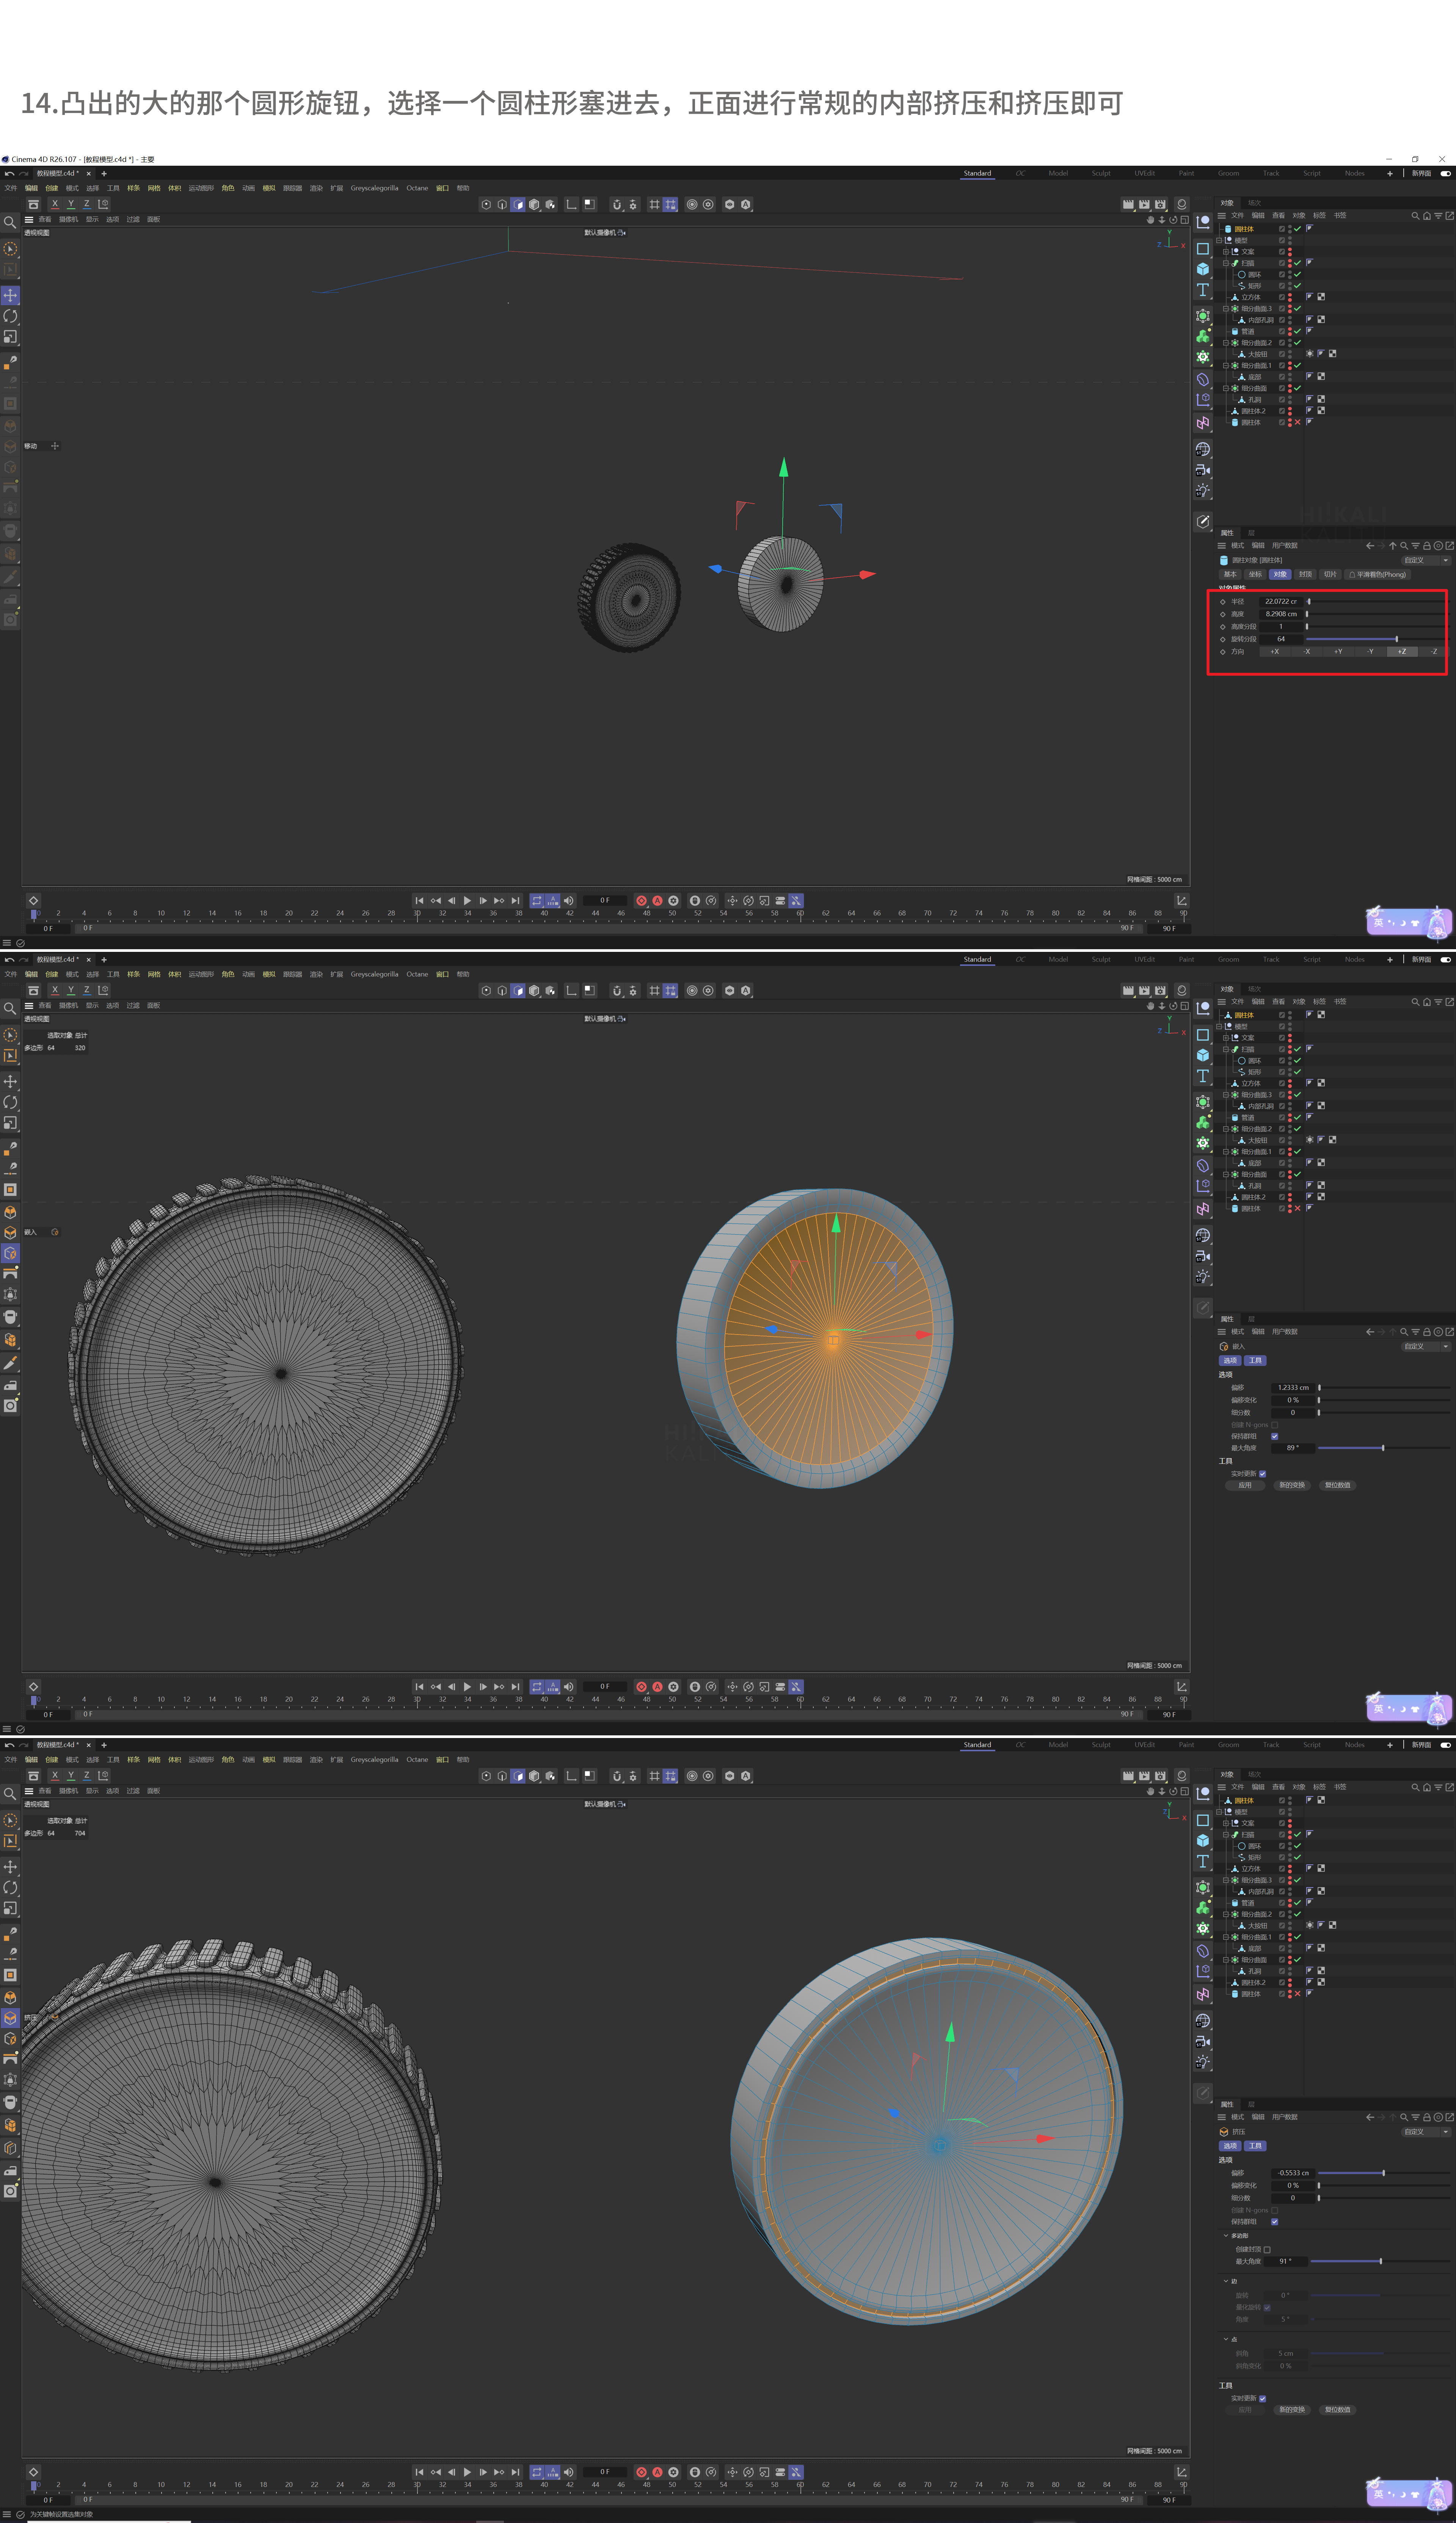Click 应用 in the 嵌入 tool panel
The width and height of the screenshot is (1456, 2523).
pos(1245,1485)
